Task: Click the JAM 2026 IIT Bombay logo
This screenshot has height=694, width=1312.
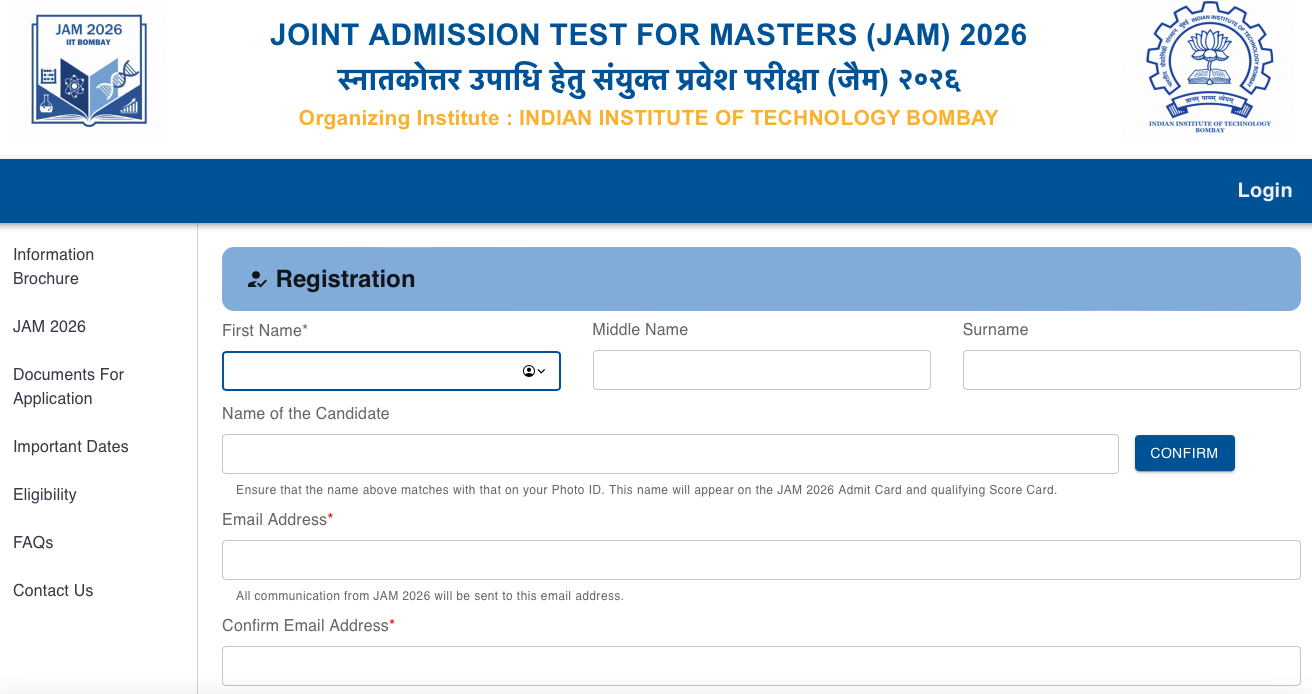Action: (x=89, y=69)
